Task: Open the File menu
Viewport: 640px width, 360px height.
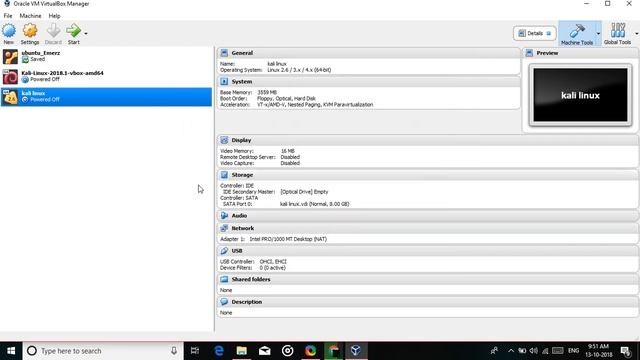Action: (8, 16)
